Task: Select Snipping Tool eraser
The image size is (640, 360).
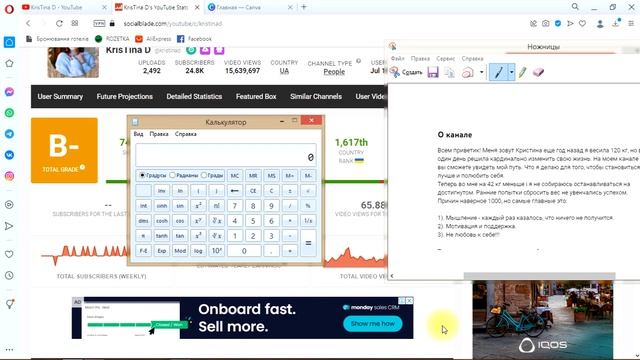Action: pos(538,72)
